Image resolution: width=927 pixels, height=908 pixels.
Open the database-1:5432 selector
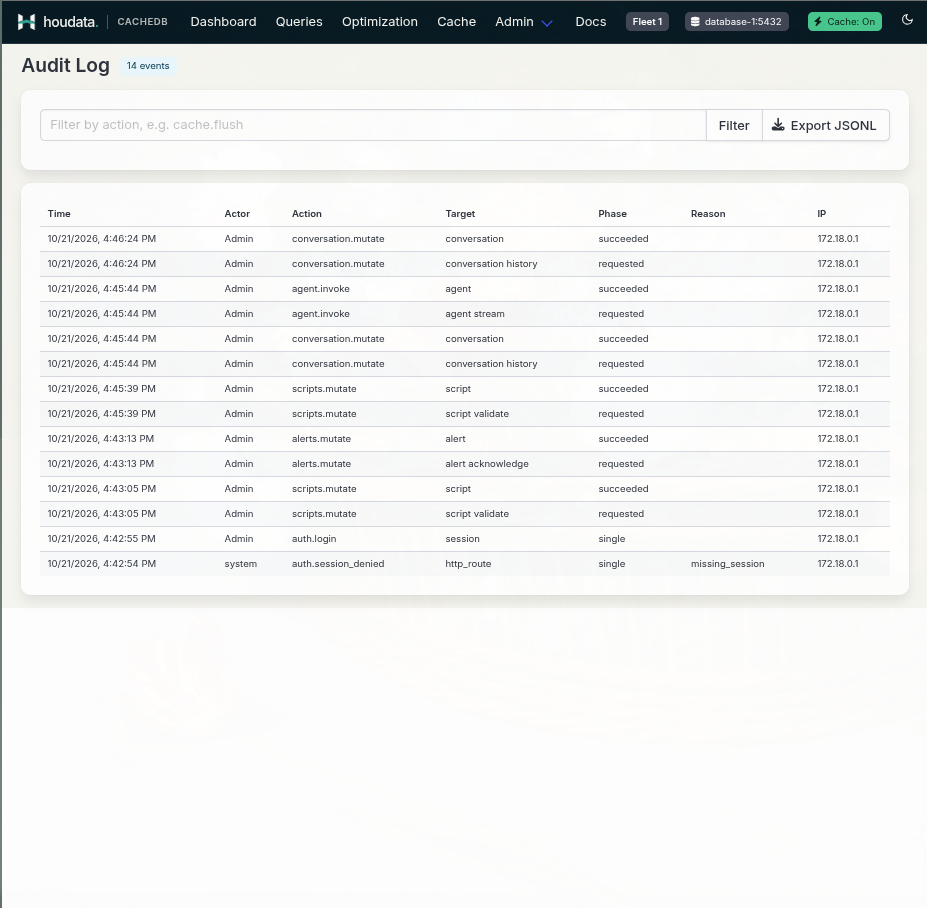click(x=737, y=22)
